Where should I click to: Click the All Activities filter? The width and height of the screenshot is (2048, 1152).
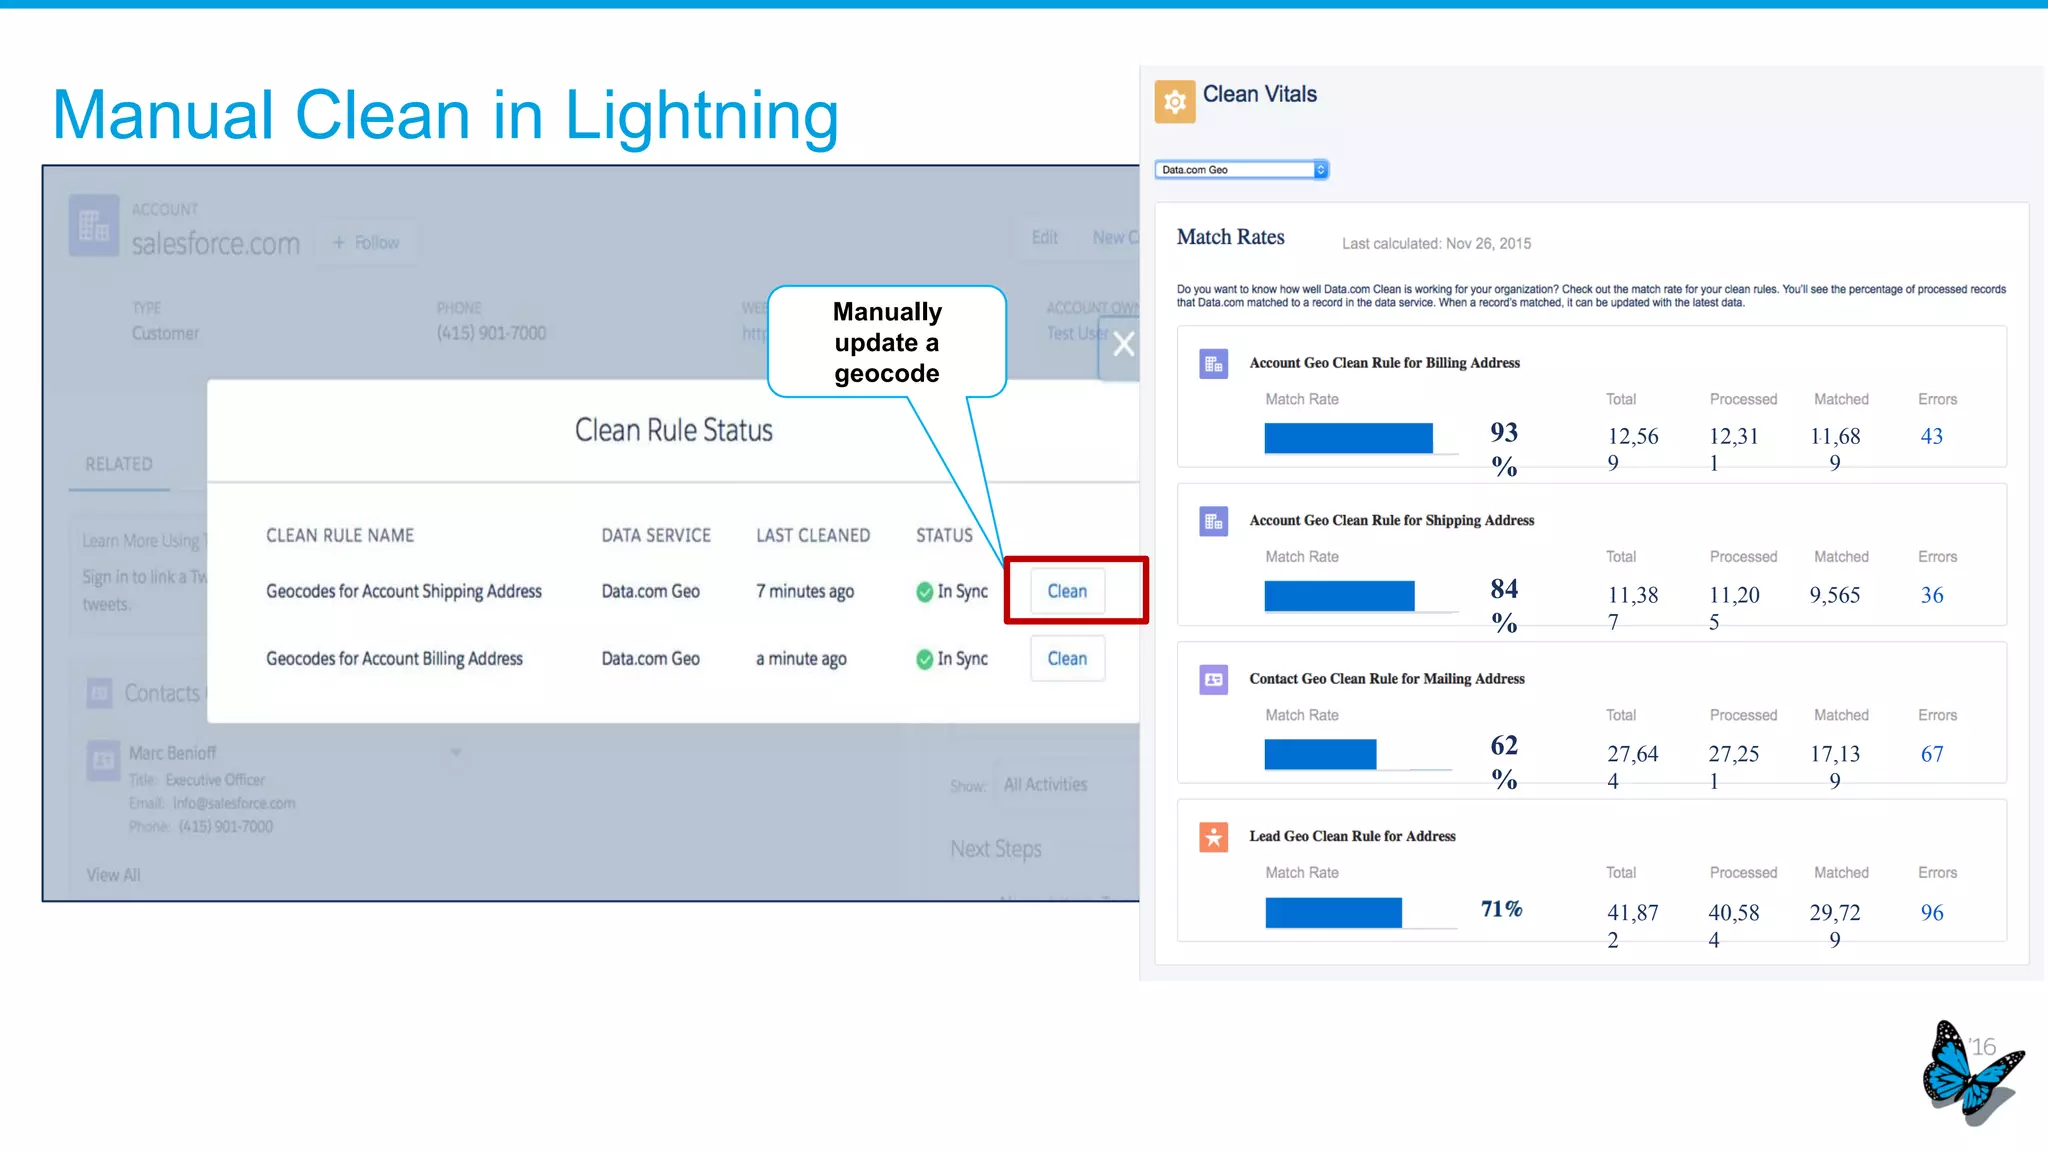[1045, 784]
